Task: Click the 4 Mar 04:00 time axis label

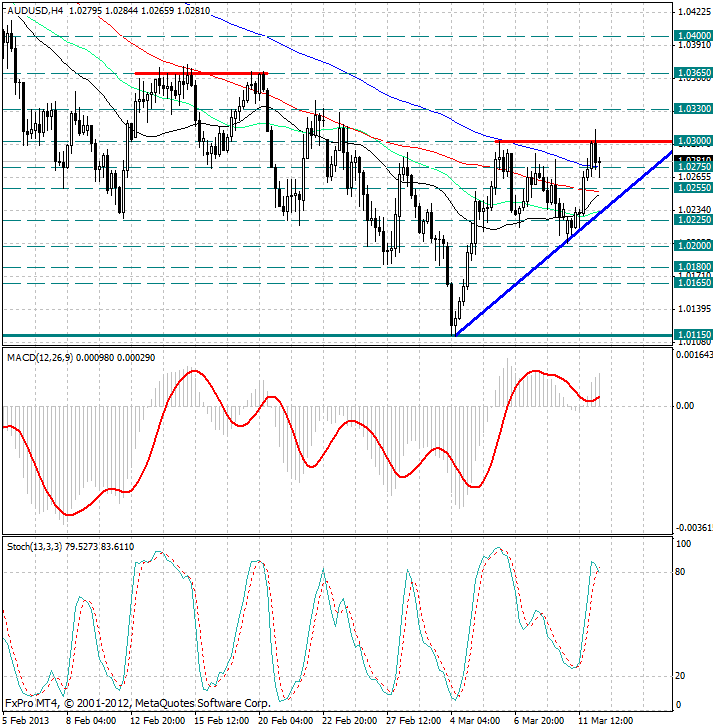Action: [x=475, y=721]
